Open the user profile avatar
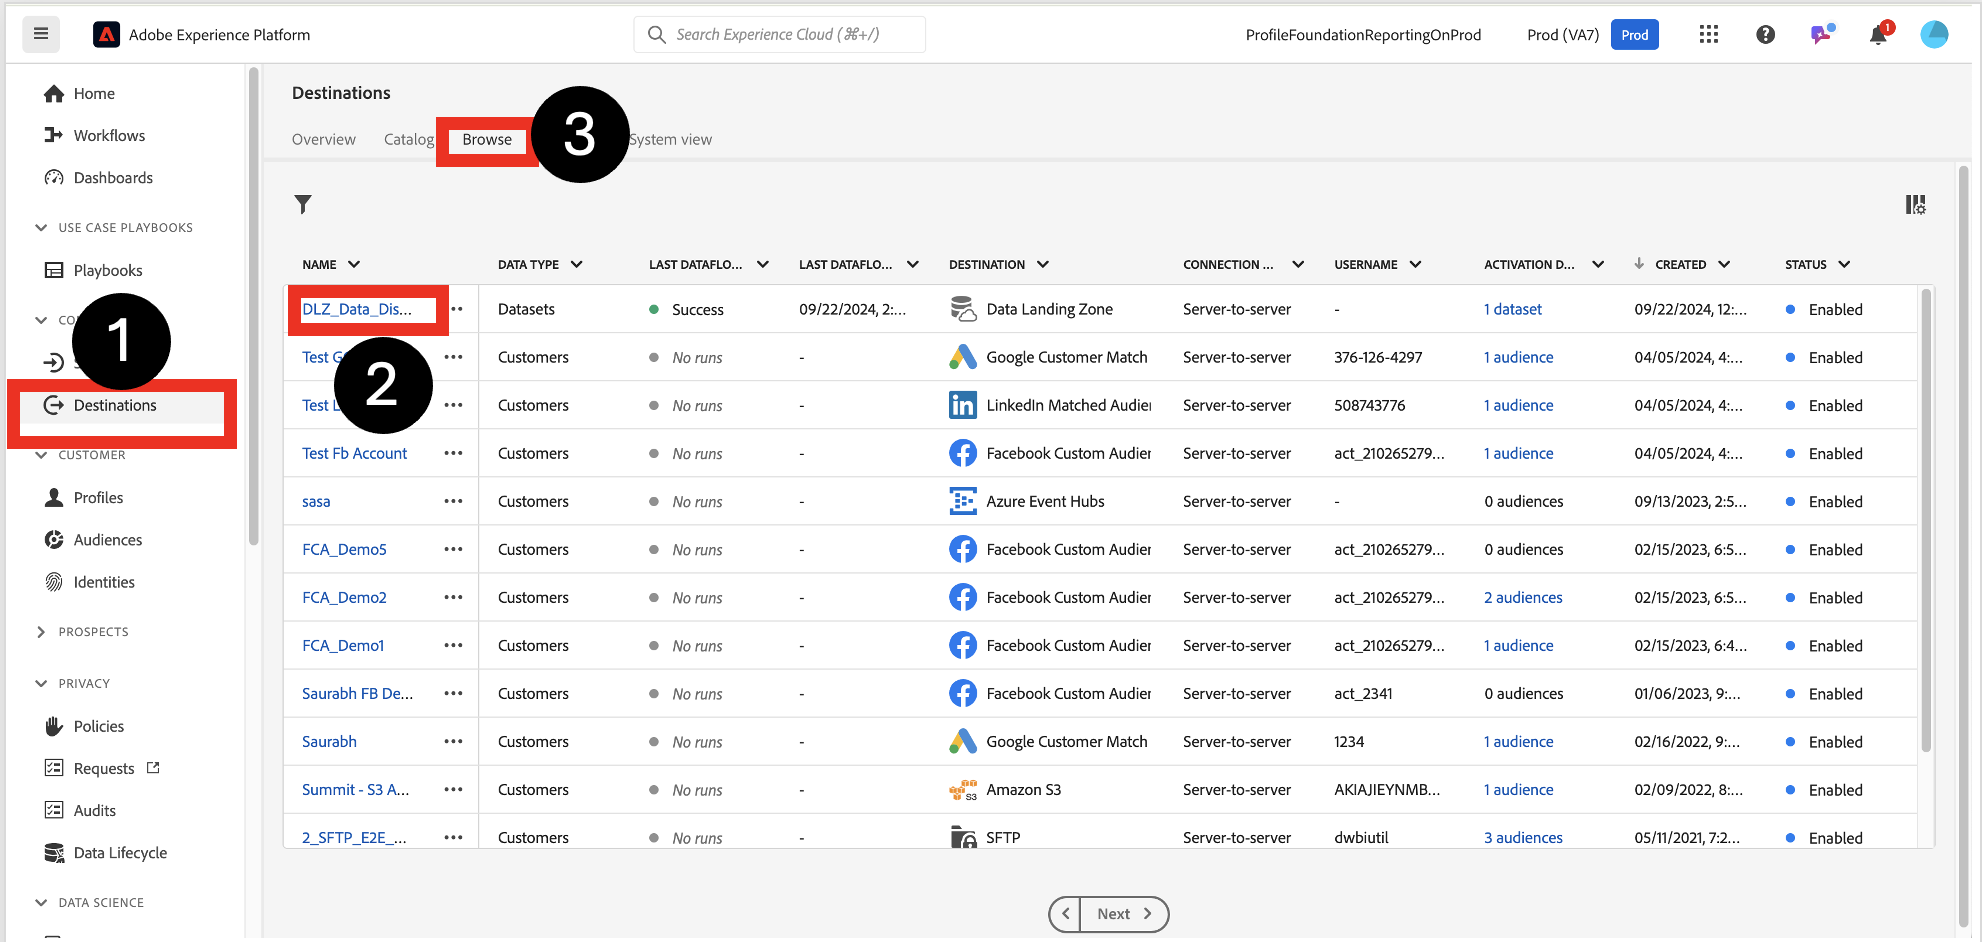Screen dimensions: 1982x942 (1934, 35)
